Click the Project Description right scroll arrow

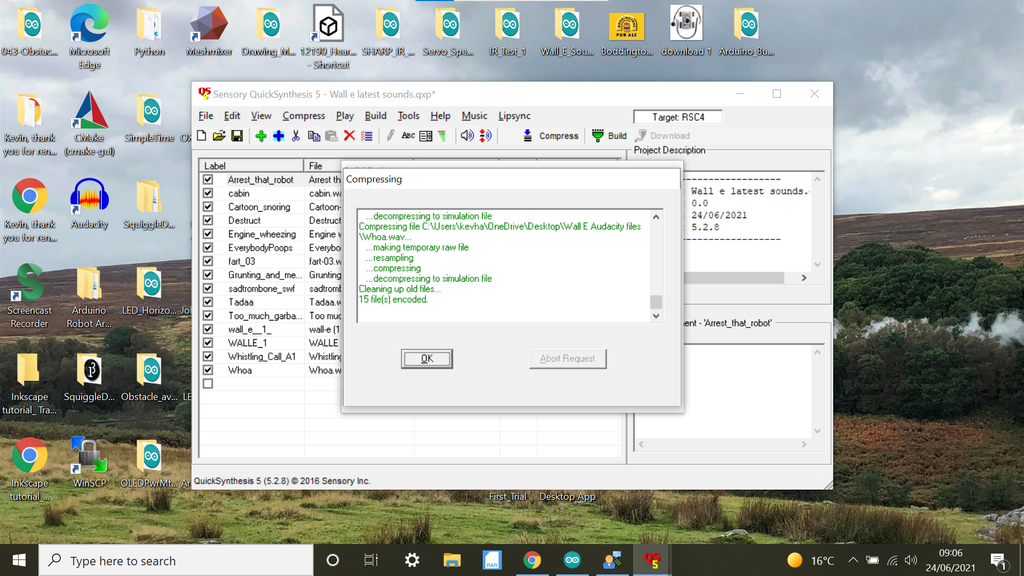pyautogui.click(x=804, y=278)
